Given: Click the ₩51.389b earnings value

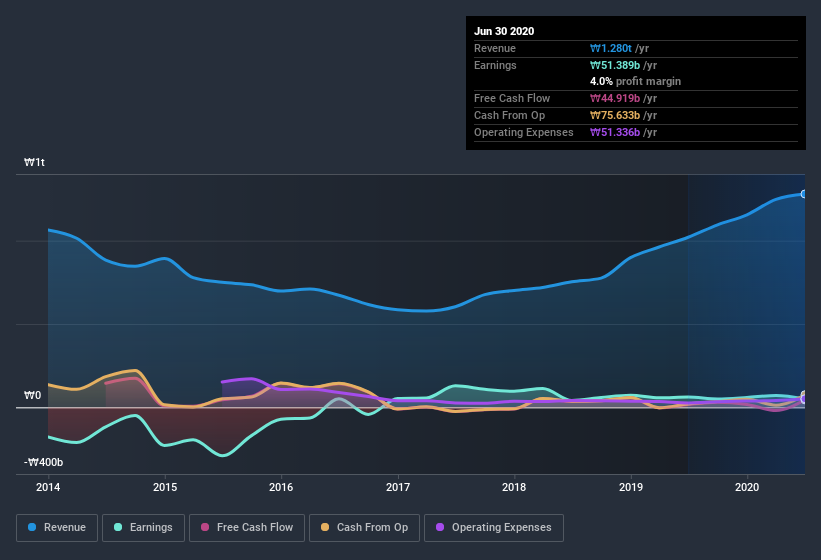Looking at the screenshot, I should 615,65.
